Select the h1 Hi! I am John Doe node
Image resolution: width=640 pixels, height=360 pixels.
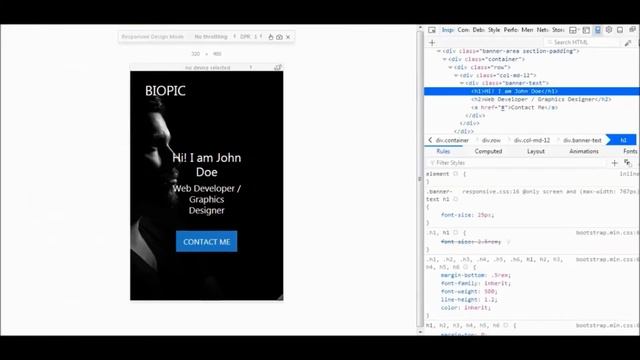click(532, 91)
